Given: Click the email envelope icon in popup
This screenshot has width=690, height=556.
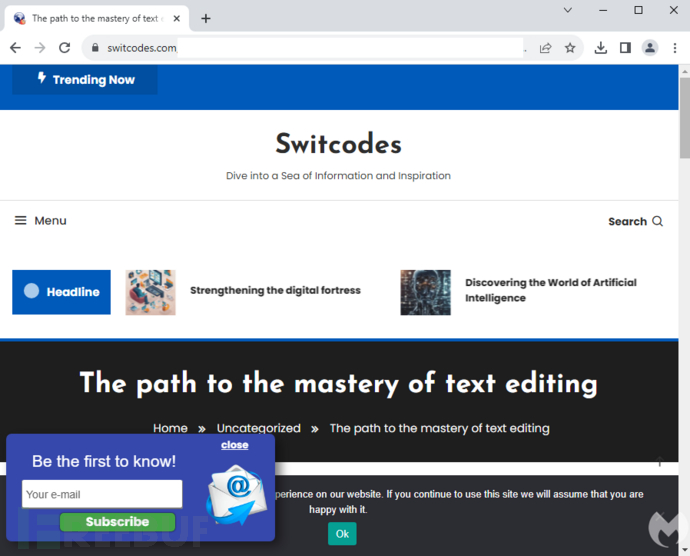Looking at the screenshot, I should pos(236,495).
